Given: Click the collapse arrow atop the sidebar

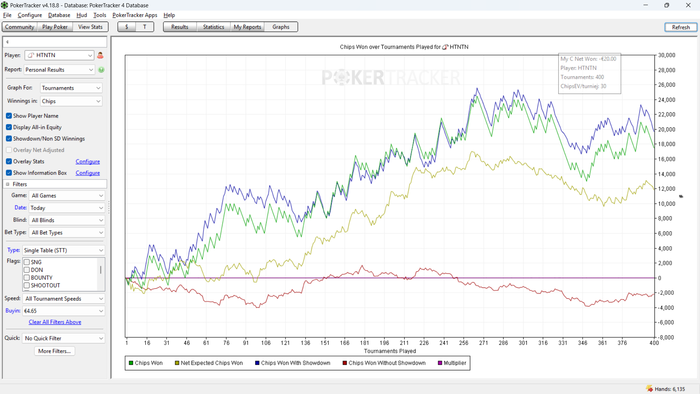Looking at the screenshot, I should [x=7, y=42].
